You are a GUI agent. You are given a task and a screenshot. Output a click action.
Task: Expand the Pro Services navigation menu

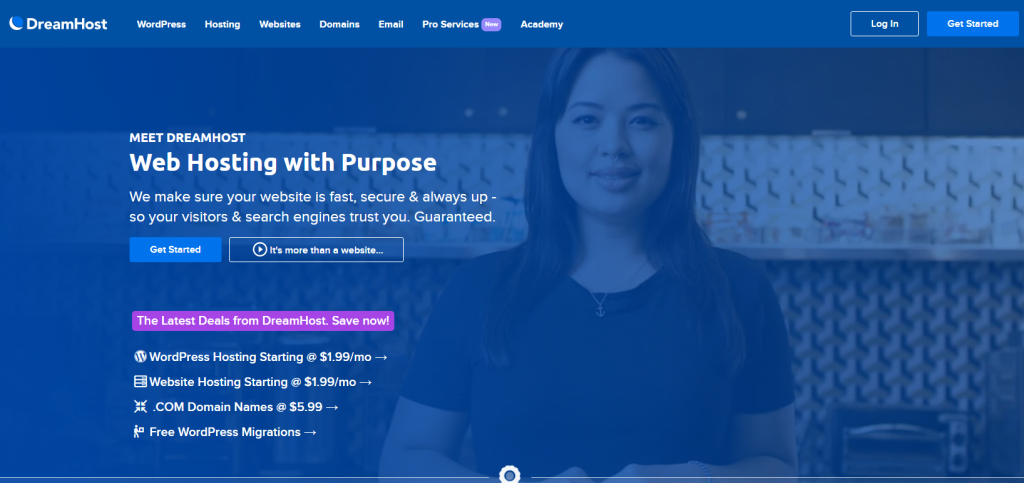coord(451,24)
